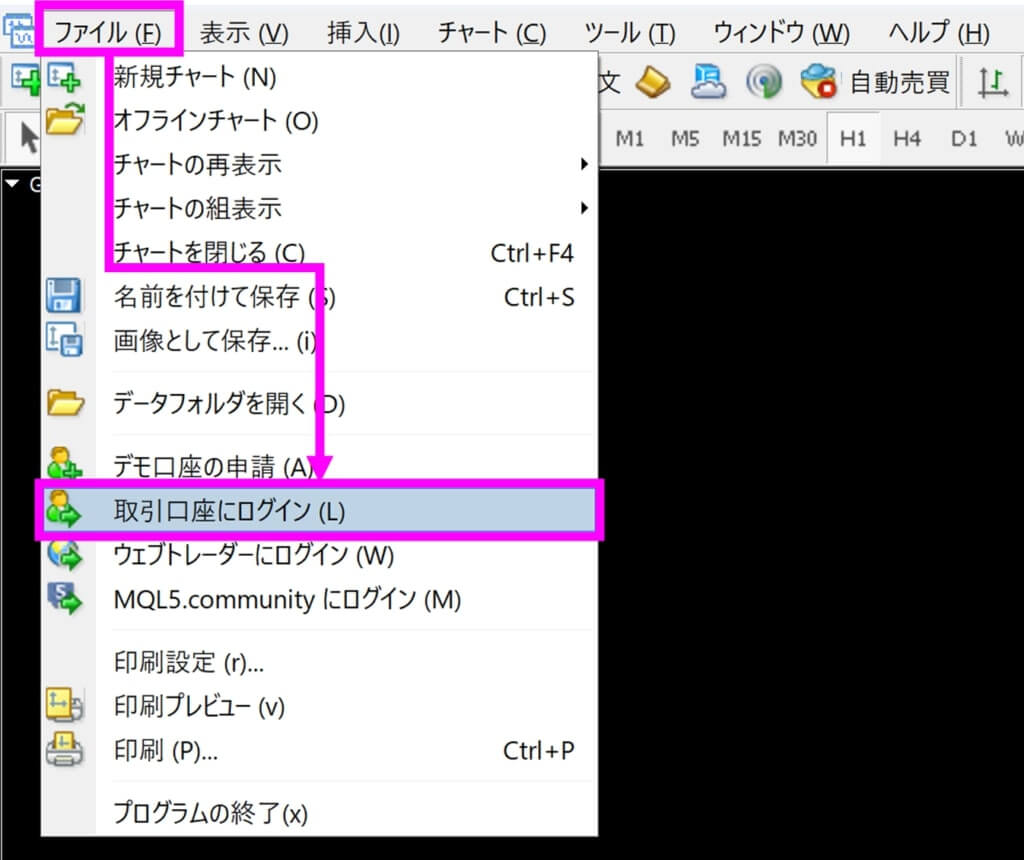Choose 名前を付けて保存 (S) entry
The height and width of the screenshot is (860, 1024).
point(319,297)
